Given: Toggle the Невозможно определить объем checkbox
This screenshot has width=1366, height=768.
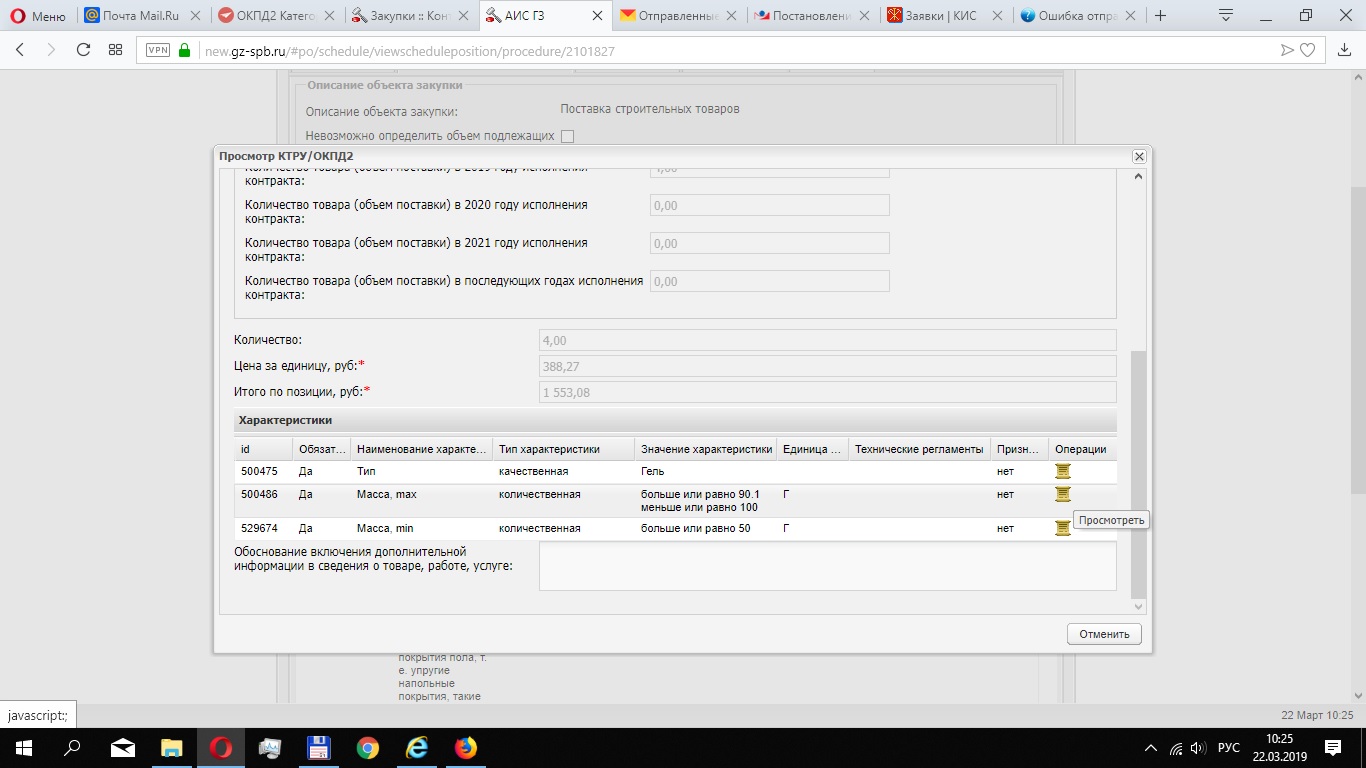Looking at the screenshot, I should coord(567,136).
